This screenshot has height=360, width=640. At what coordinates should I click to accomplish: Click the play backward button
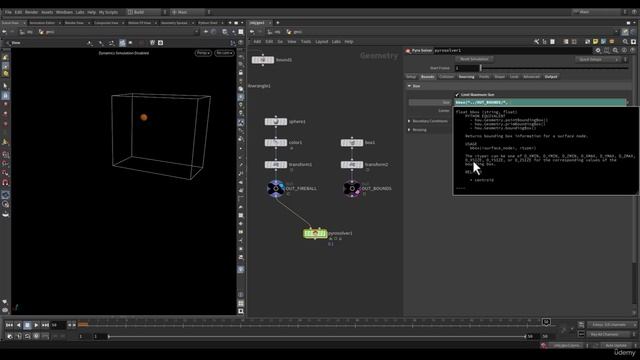click(18, 325)
